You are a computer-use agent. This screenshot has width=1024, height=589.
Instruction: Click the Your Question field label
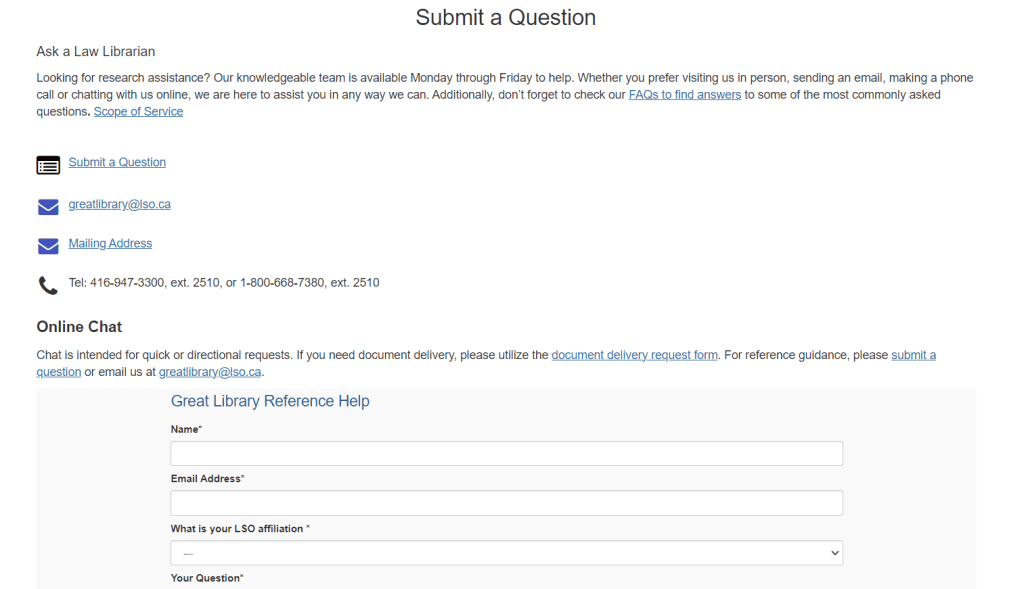point(207,578)
